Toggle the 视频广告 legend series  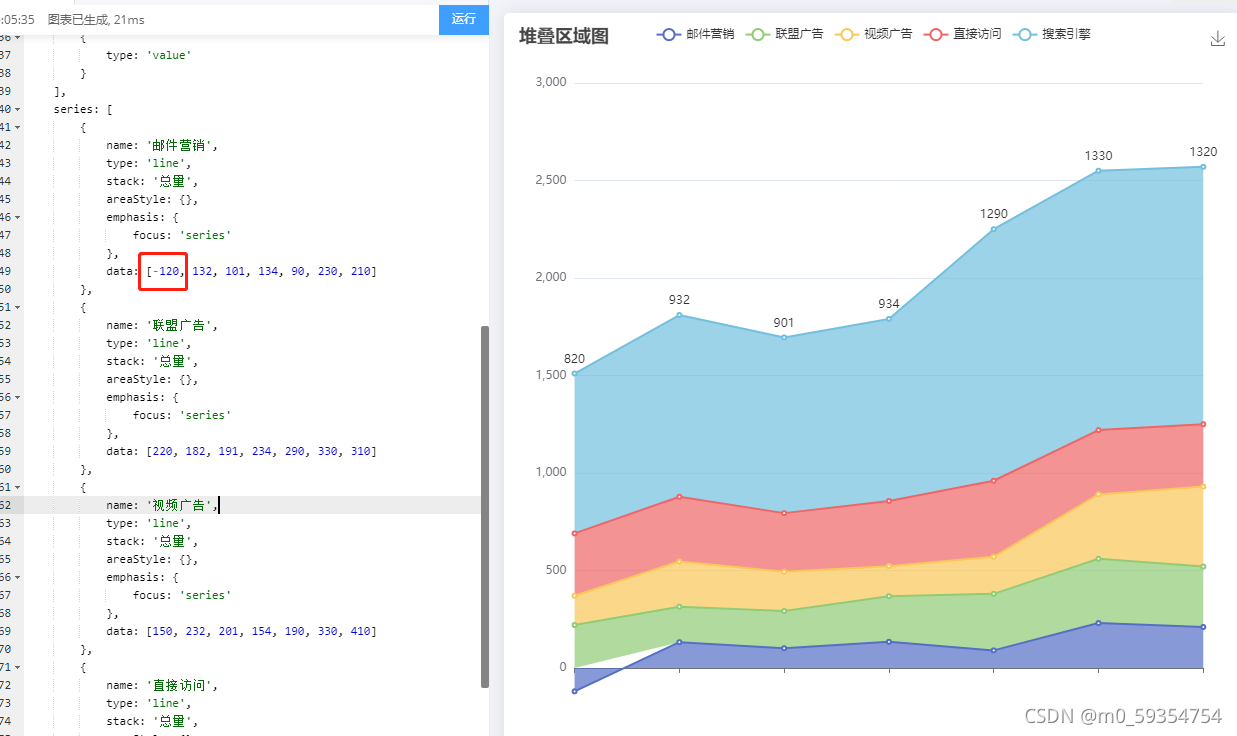pyautogui.click(x=873, y=34)
